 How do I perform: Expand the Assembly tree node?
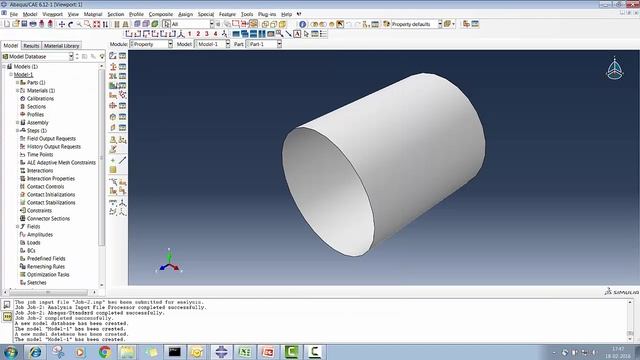point(18,122)
